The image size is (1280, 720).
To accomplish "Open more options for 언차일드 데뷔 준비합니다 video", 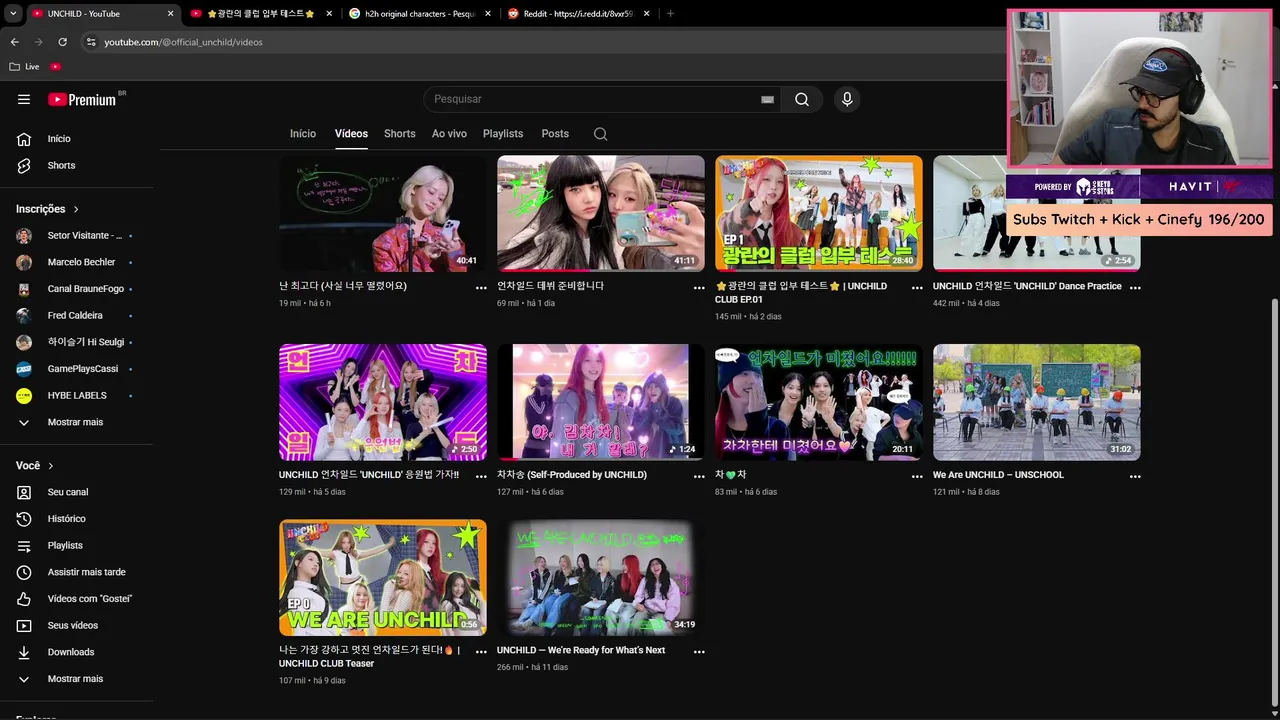I will [699, 287].
